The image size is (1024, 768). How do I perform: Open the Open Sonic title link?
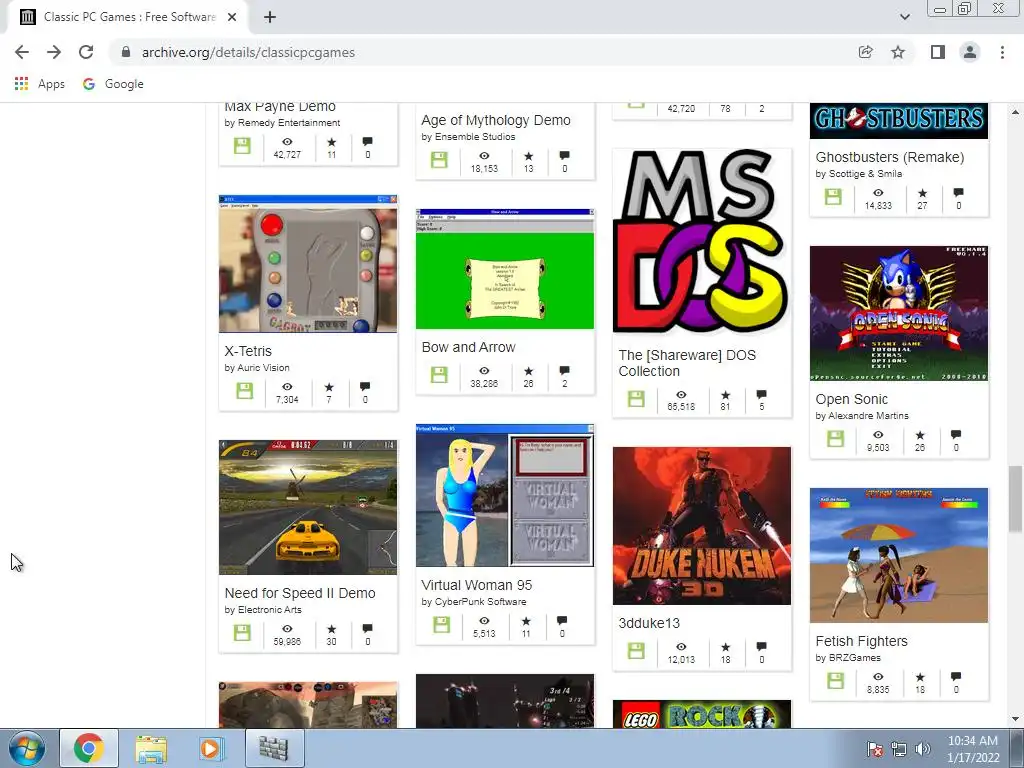pos(851,399)
